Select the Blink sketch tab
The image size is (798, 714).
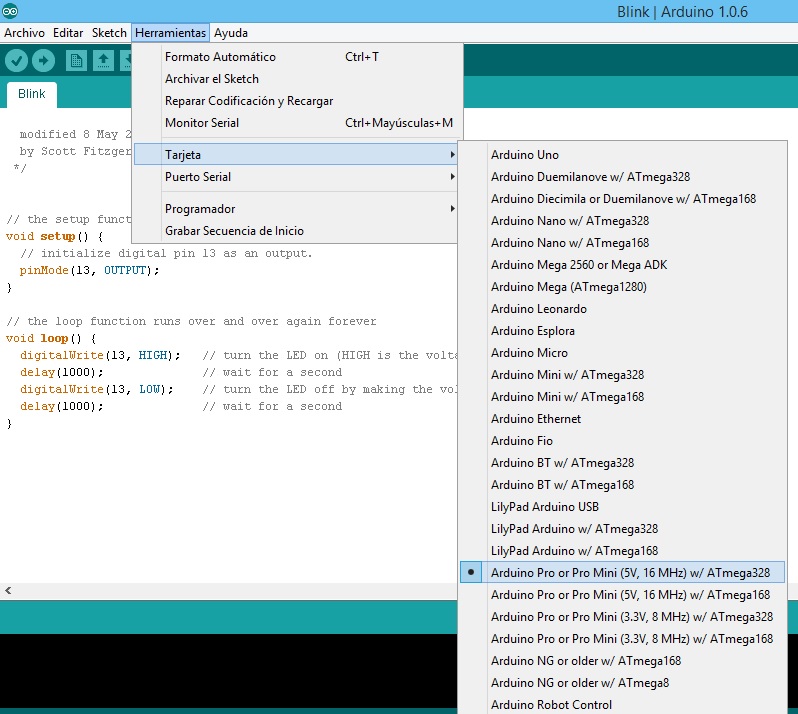(x=32, y=94)
